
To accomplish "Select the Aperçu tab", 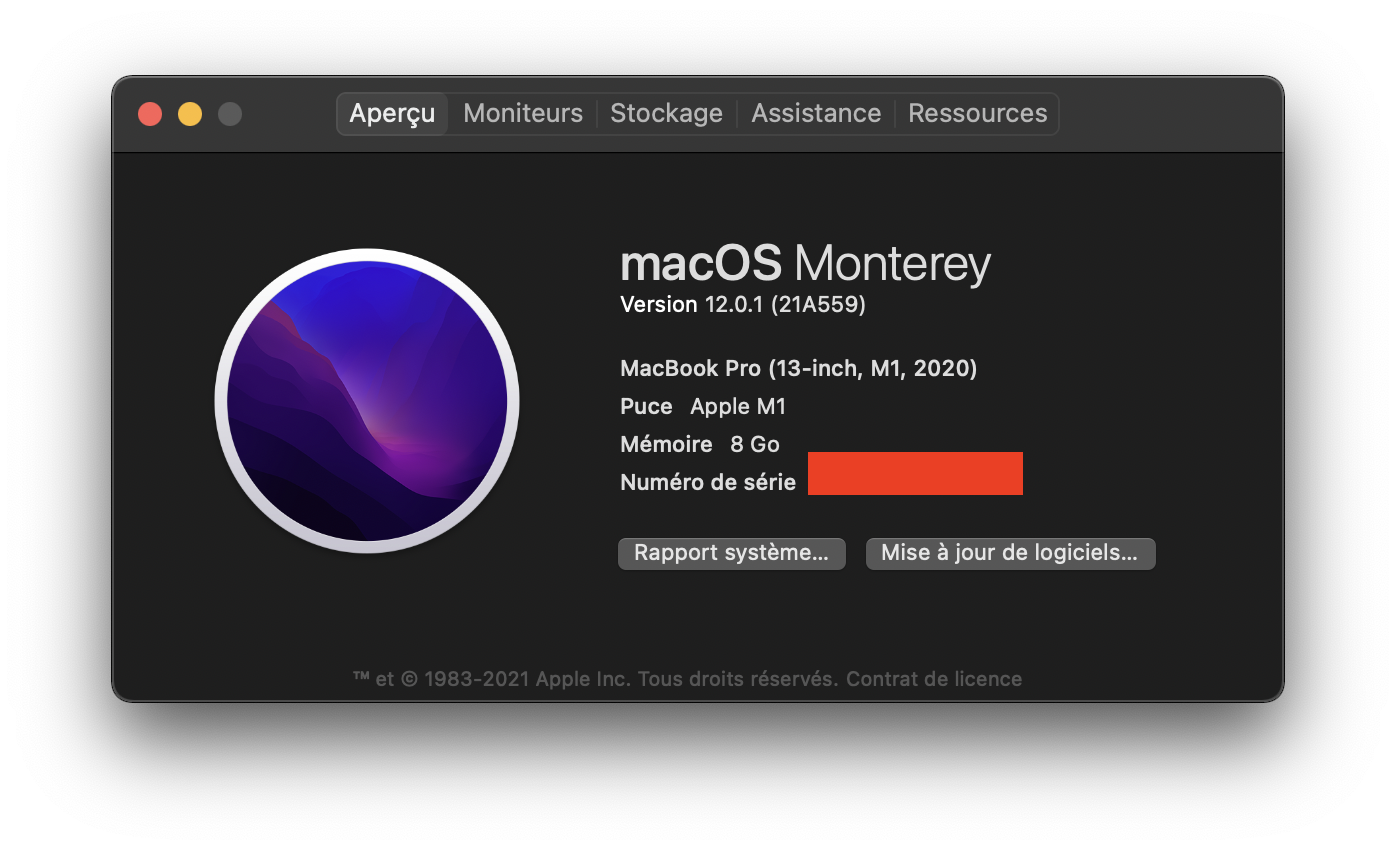I will [x=392, y=114].
